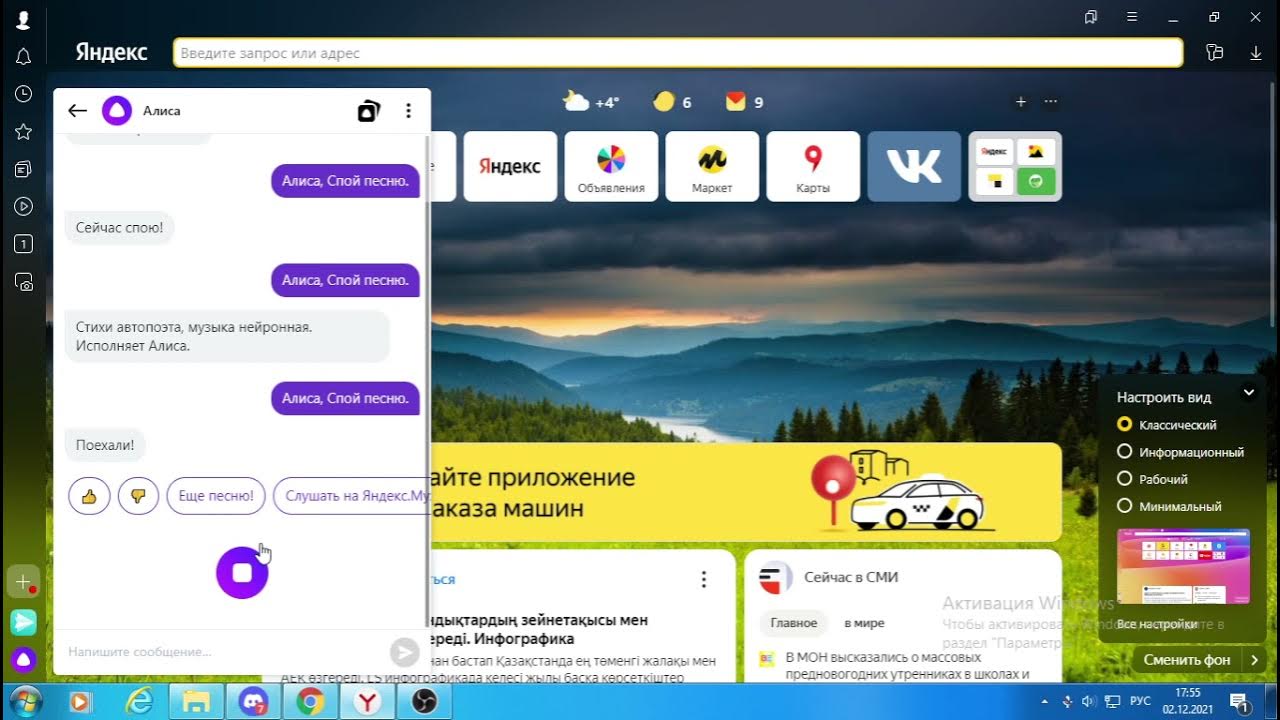The width and height of the screenshot is (1280, 720).
Task: Open the media play icon in the sidebar
Action: point(24,206)
